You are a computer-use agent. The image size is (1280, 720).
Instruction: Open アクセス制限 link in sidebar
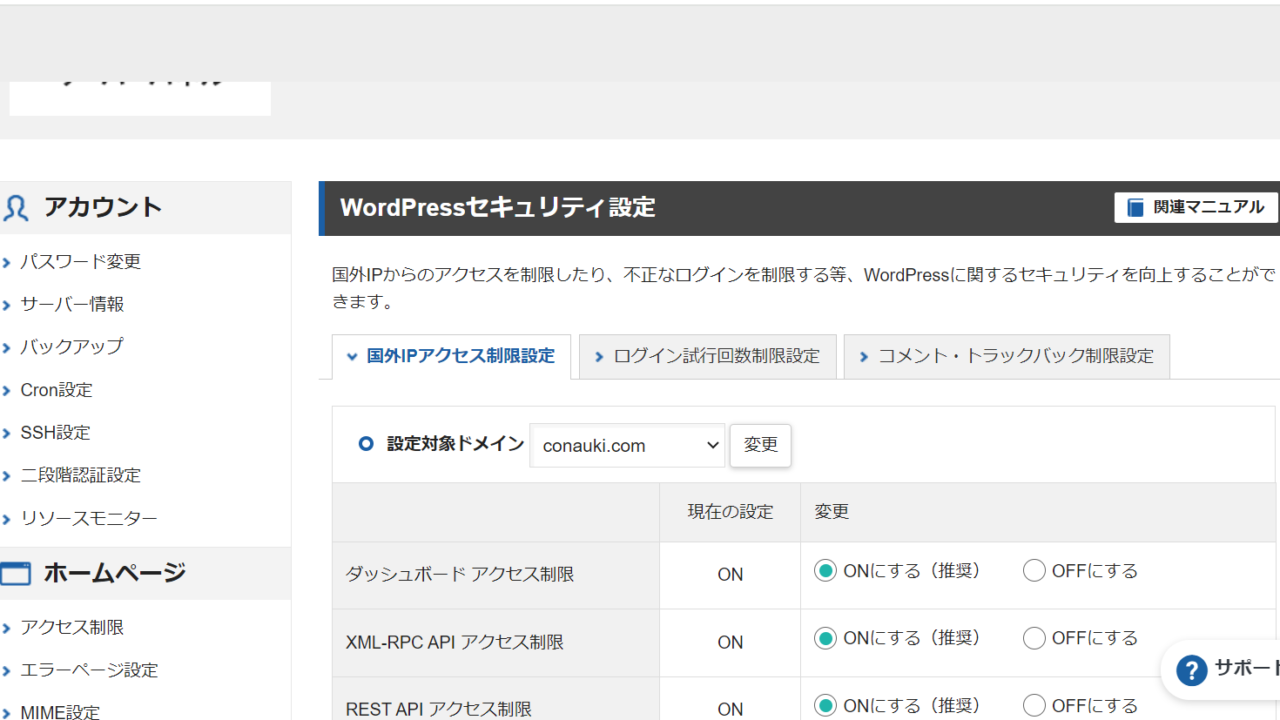(x=72, y=628)
